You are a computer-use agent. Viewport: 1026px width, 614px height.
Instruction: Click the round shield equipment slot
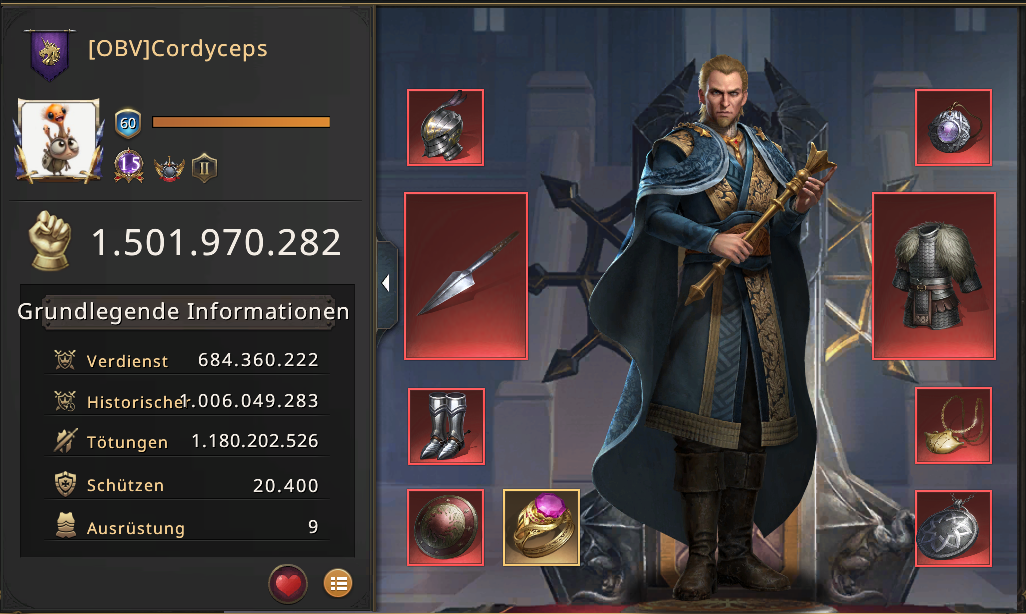446,527
